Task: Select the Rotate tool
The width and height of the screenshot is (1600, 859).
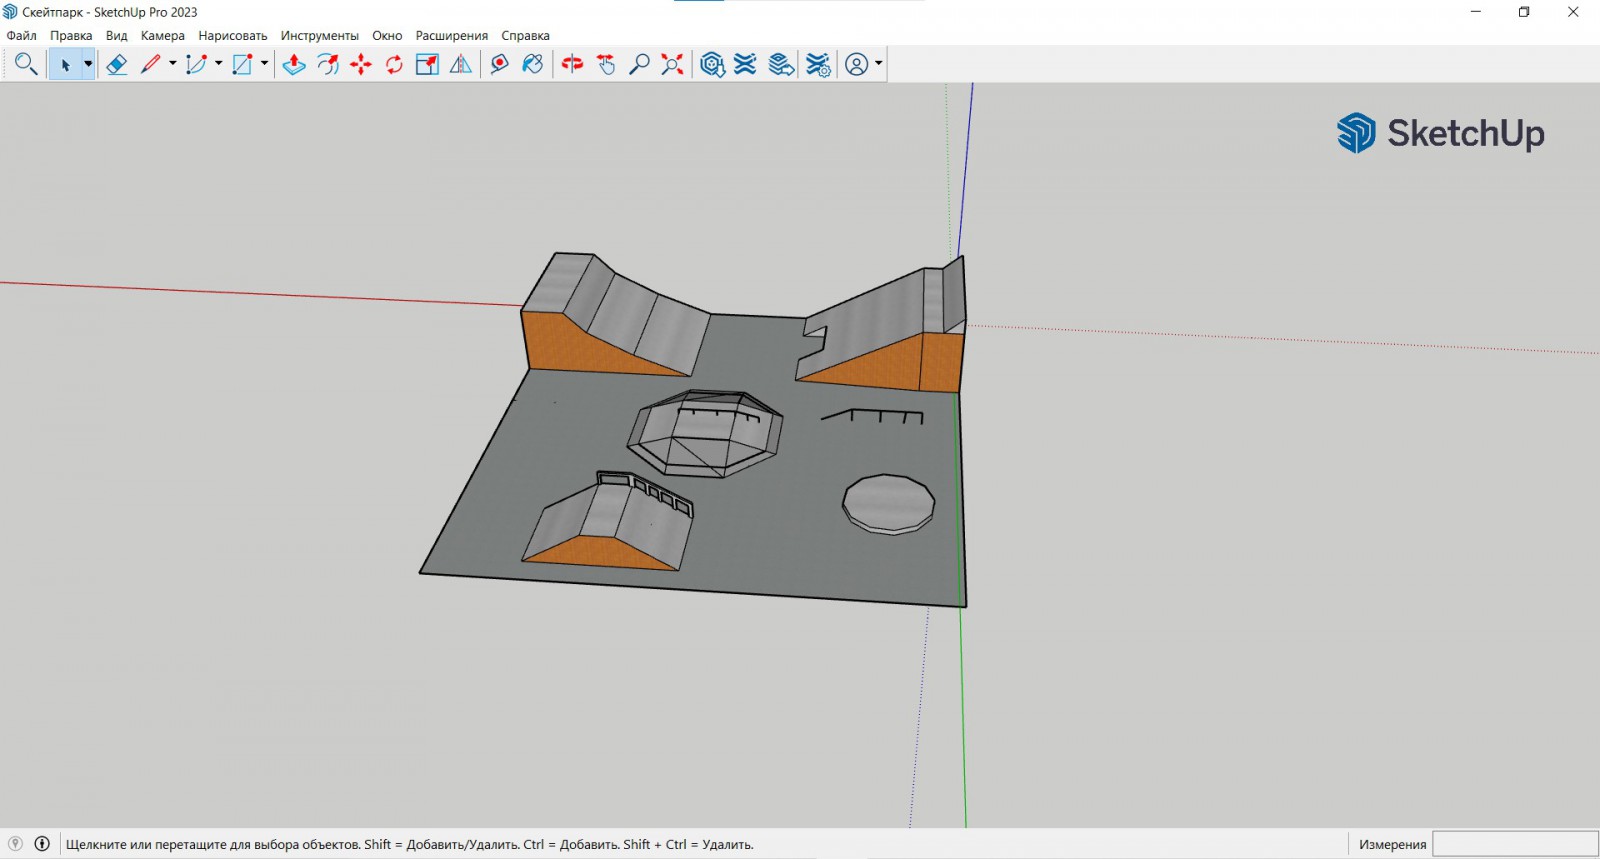Action: (x=394, y=65)
